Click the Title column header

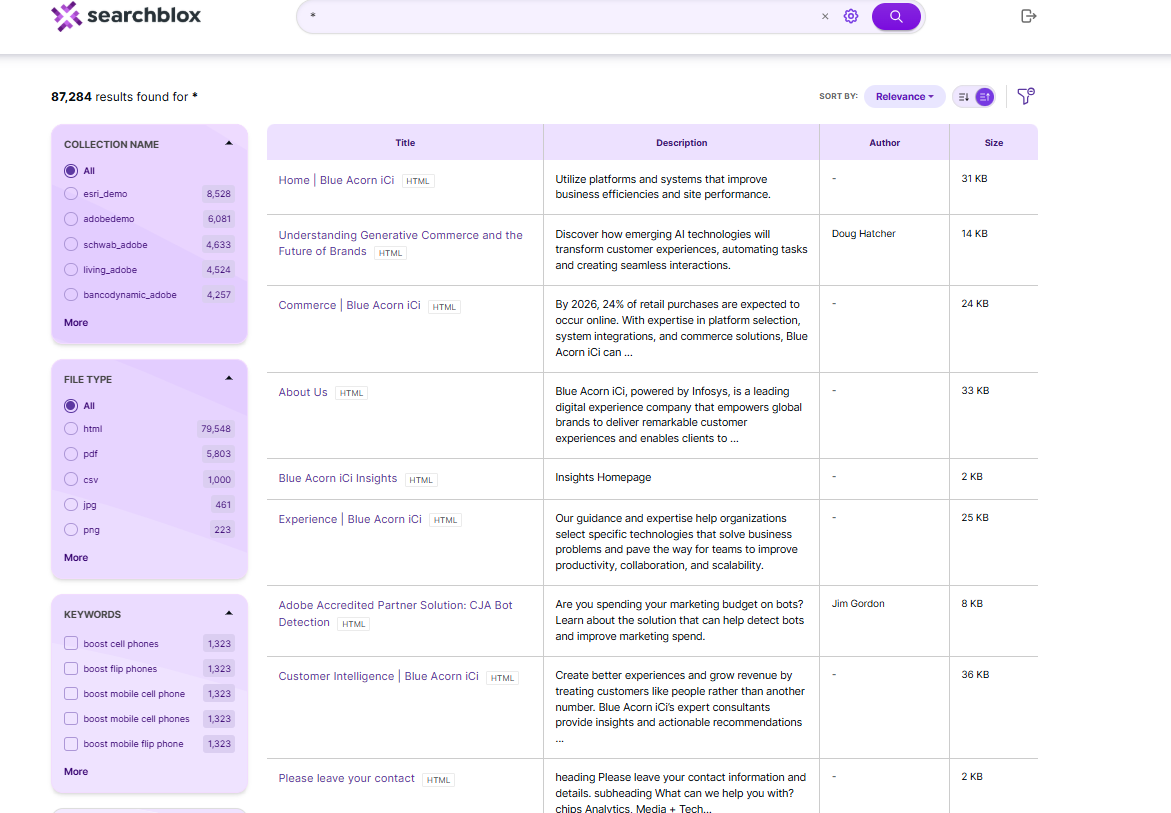pyautogui.click(x=406, y=143)
